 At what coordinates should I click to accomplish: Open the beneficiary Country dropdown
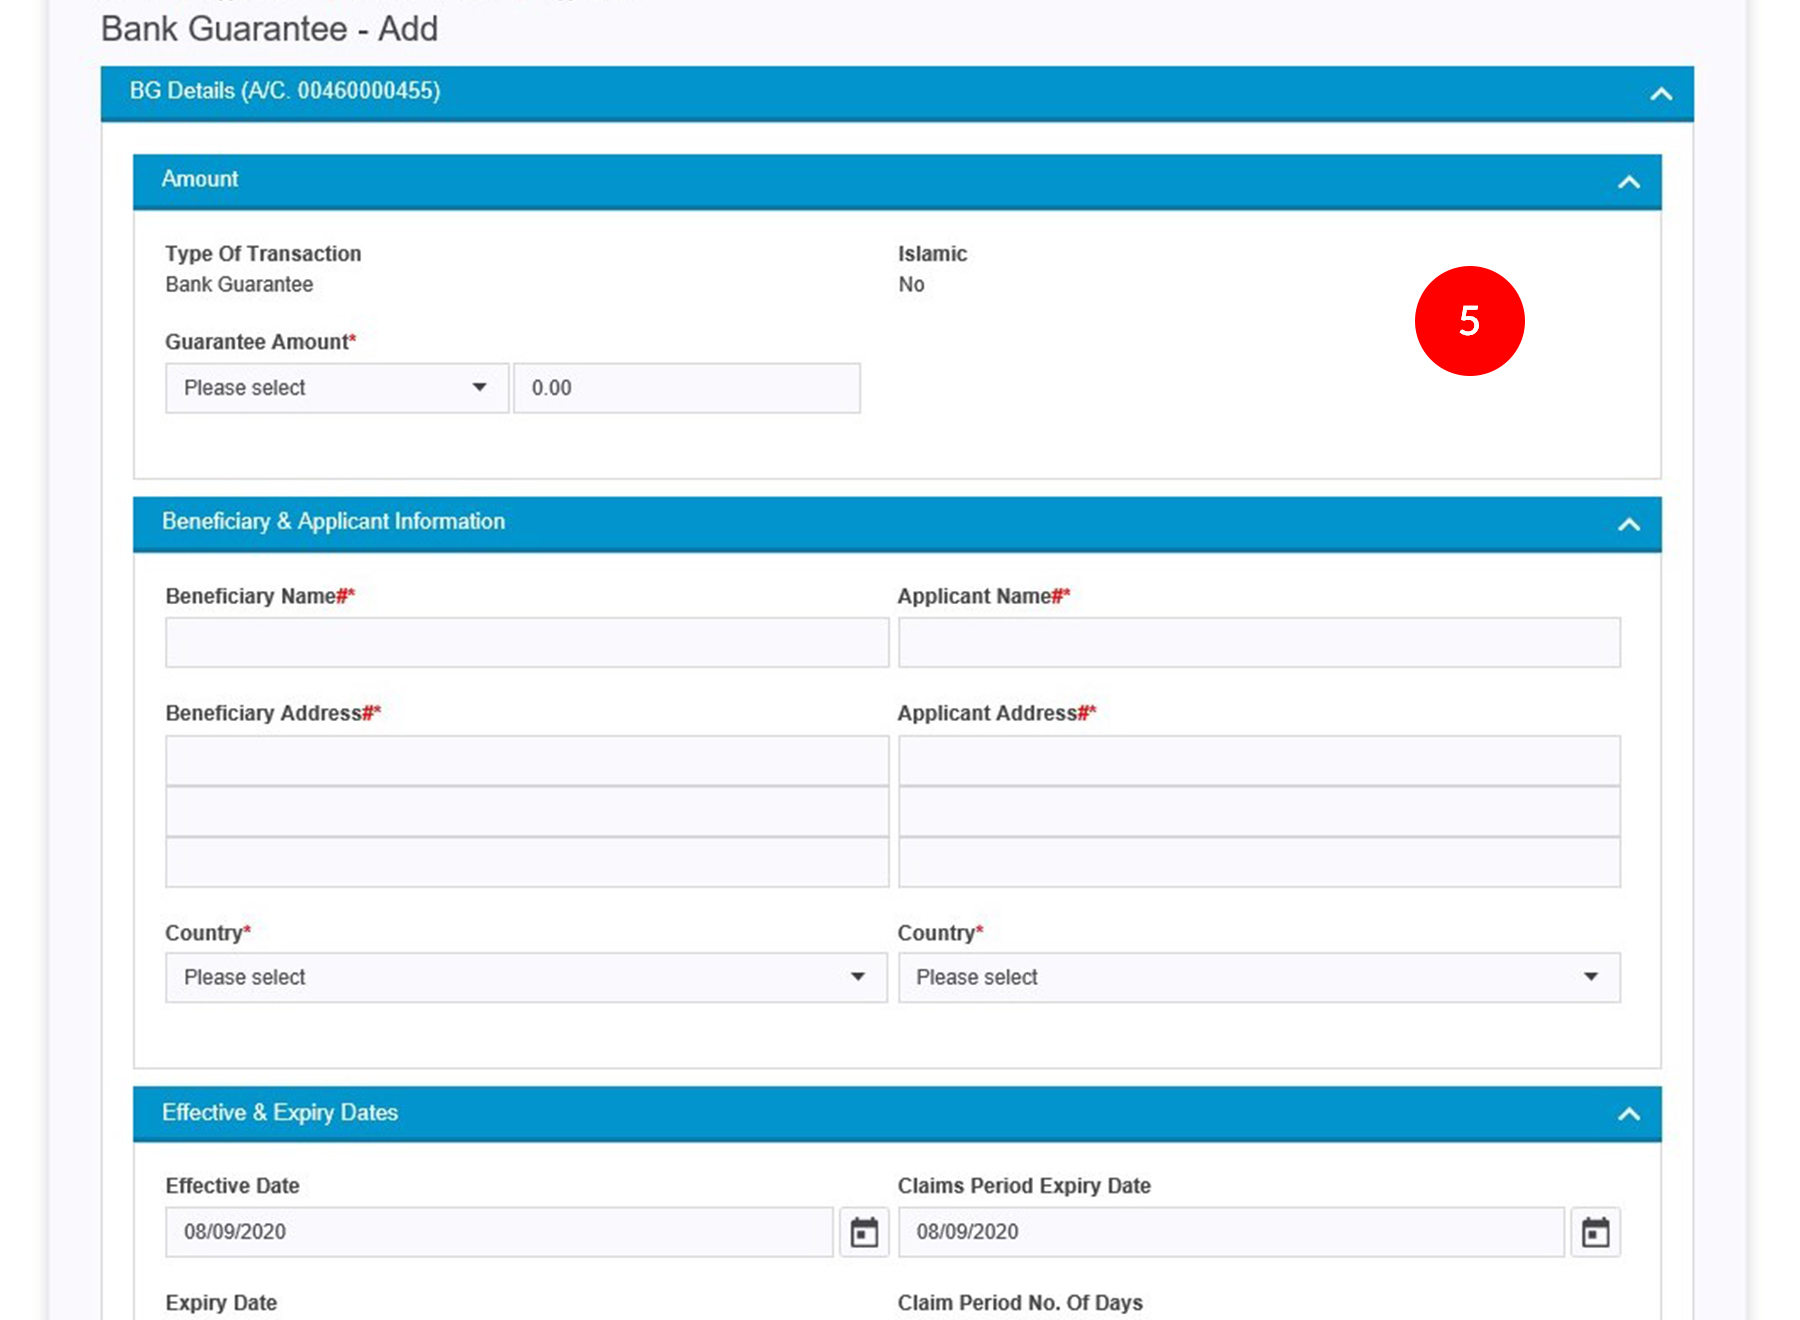click(526, 977)
